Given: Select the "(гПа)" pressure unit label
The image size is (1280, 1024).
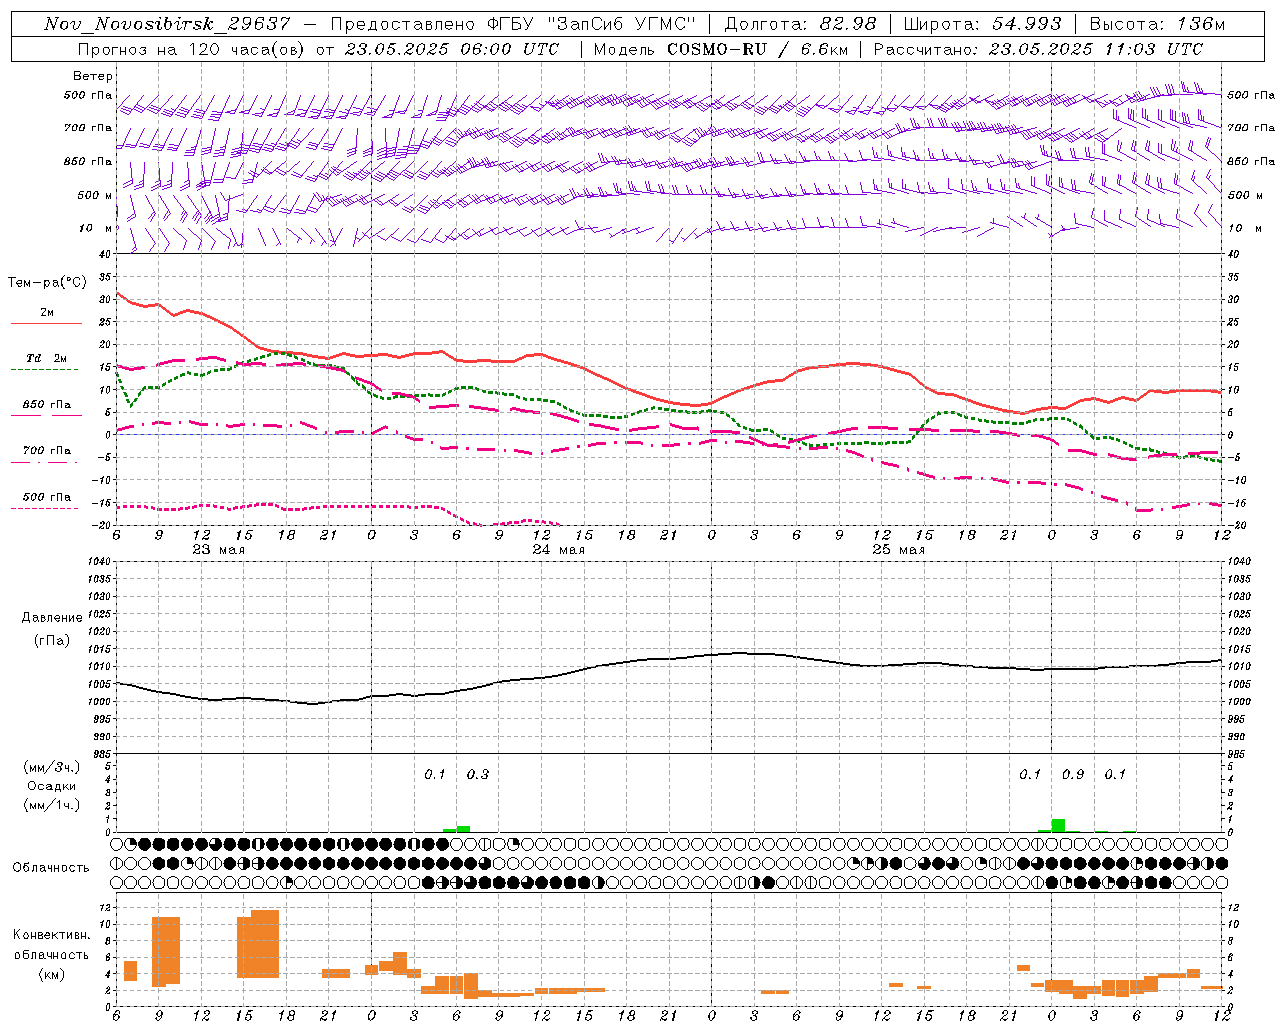Looking at the screenshot, I should [52, 640].
